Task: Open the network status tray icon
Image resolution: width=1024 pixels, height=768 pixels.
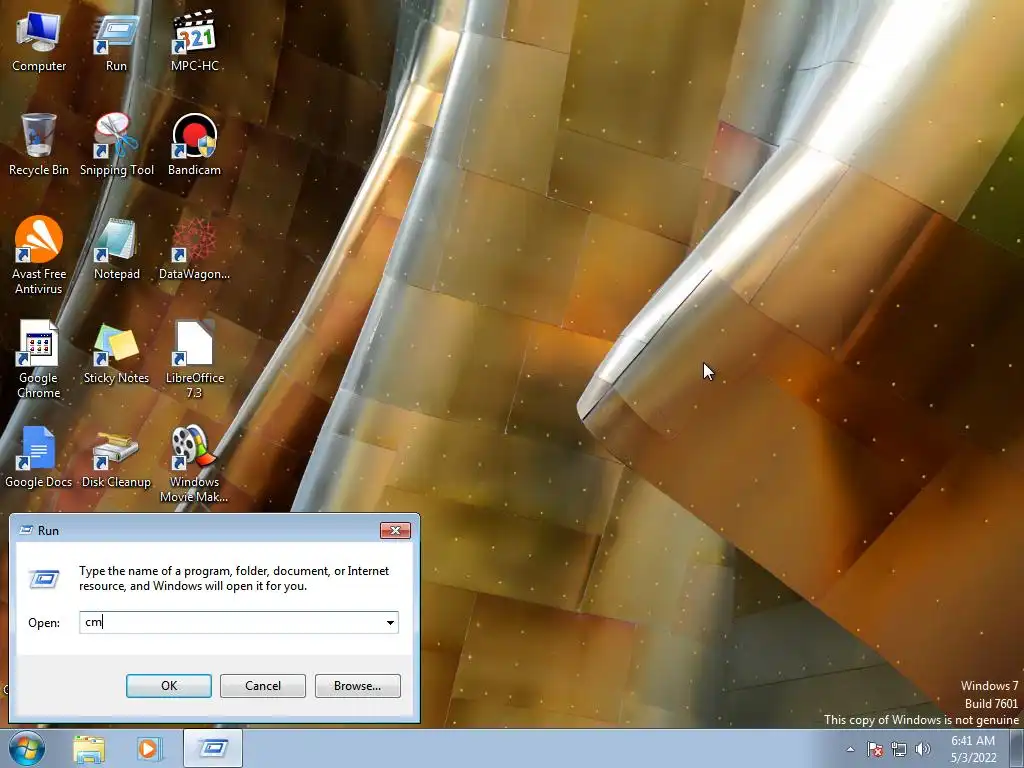Action: pyautogui.click(x=899, y=749)
